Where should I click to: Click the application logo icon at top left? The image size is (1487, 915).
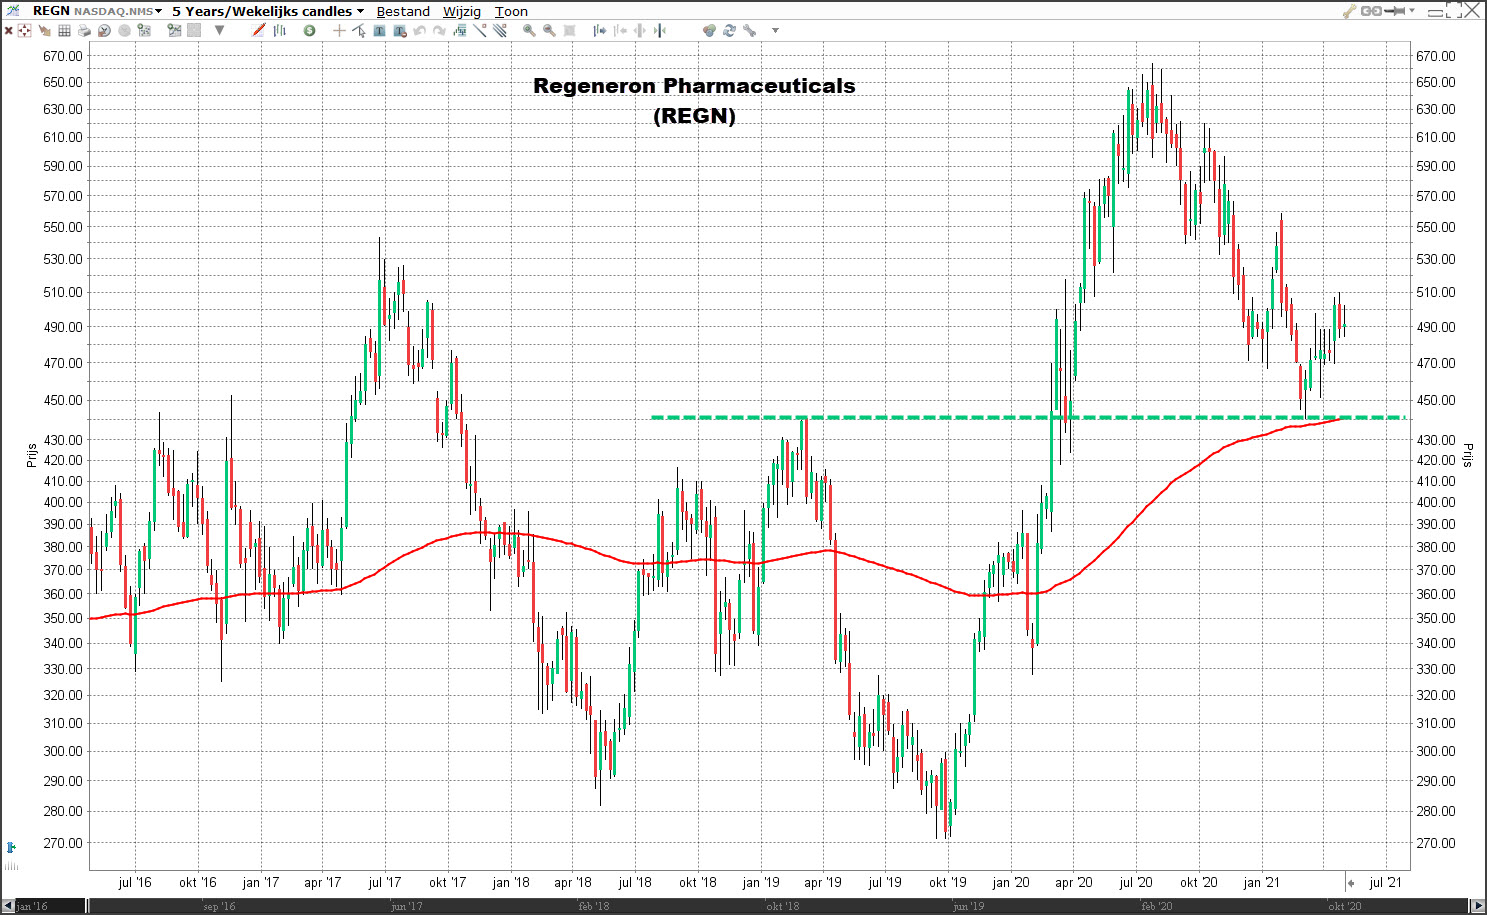click(x=12, y=11)
